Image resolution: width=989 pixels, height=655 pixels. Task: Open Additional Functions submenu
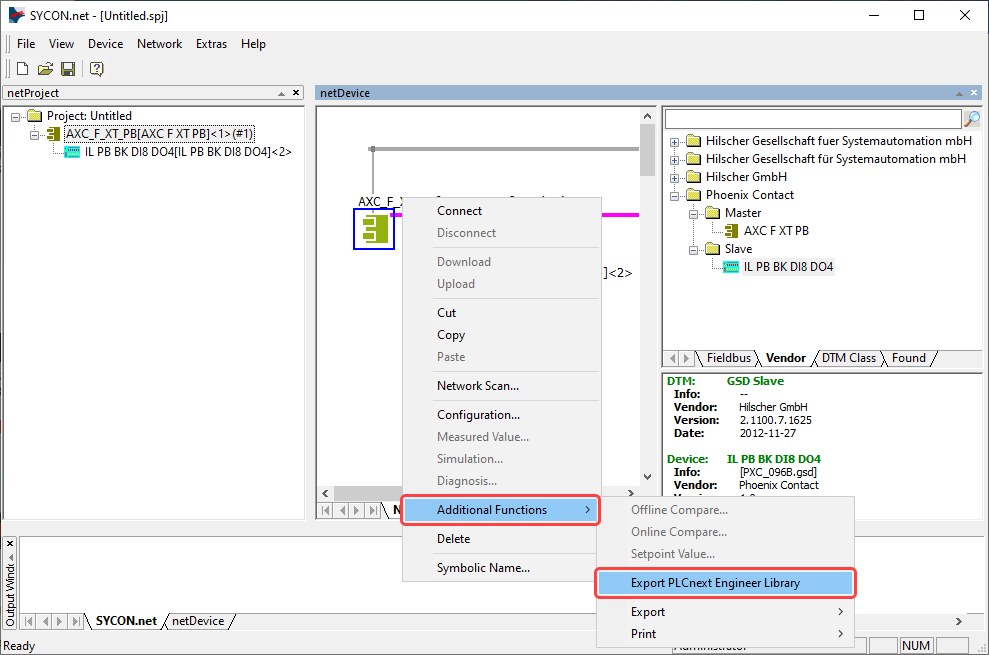click(x=501, y=510)
